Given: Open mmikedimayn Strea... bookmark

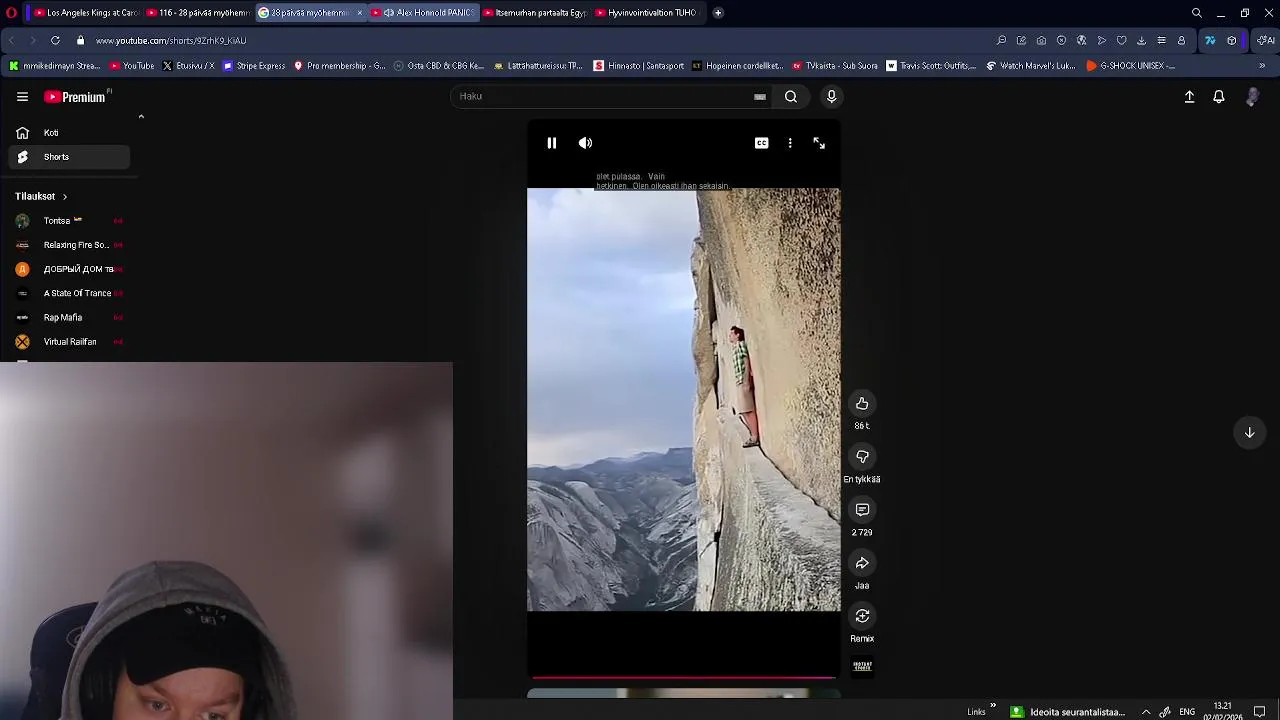Looking at the screenshot, I should [x=55, y=66].
